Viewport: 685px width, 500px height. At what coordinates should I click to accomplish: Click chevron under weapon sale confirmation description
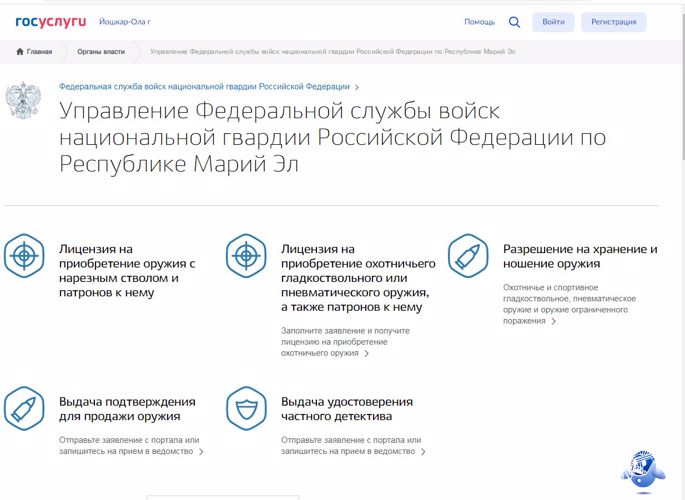[201, 452]
